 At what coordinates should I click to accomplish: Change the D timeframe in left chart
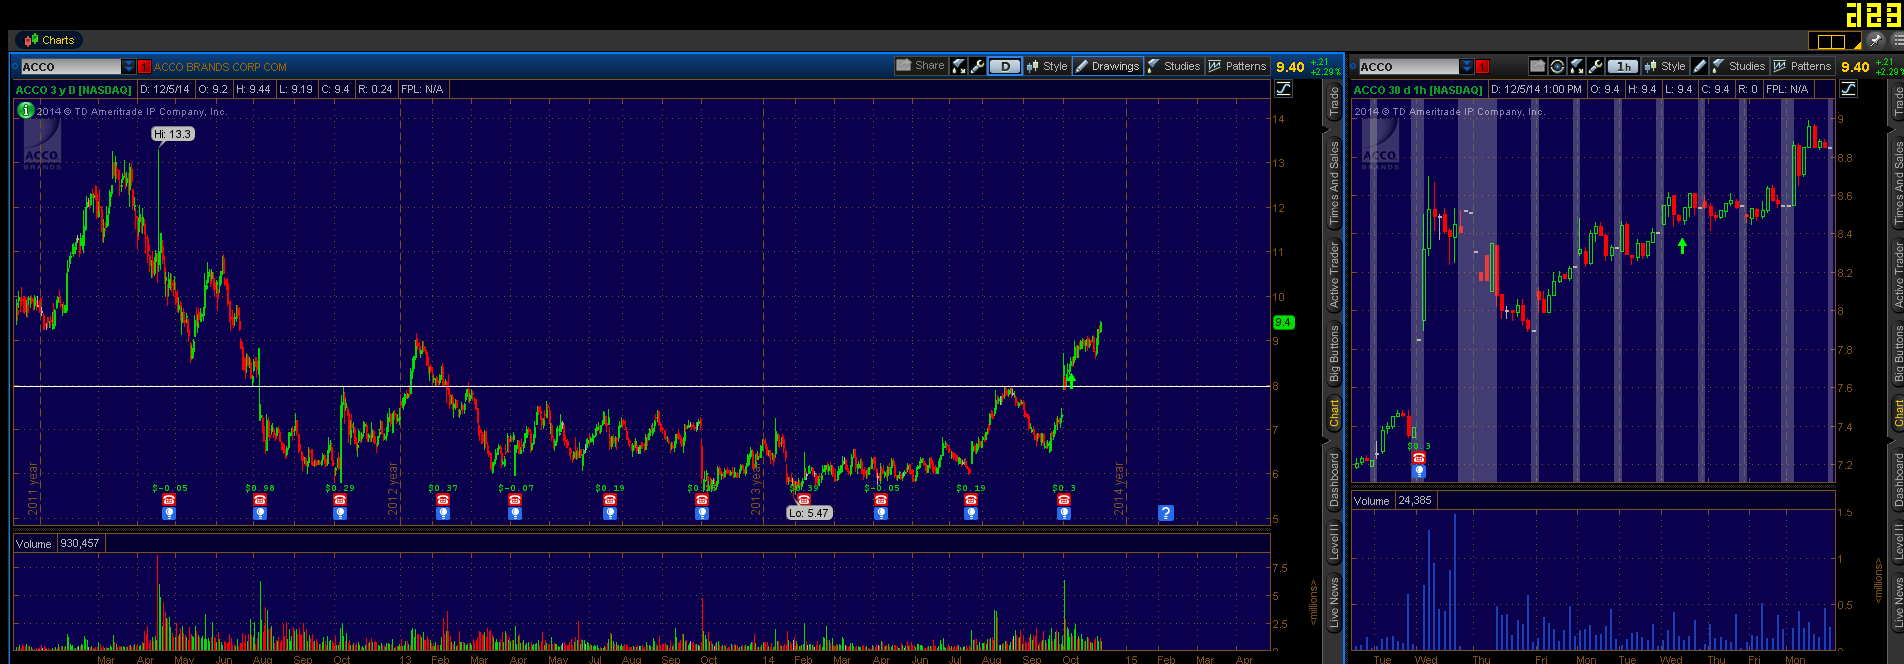point(1005,66)
